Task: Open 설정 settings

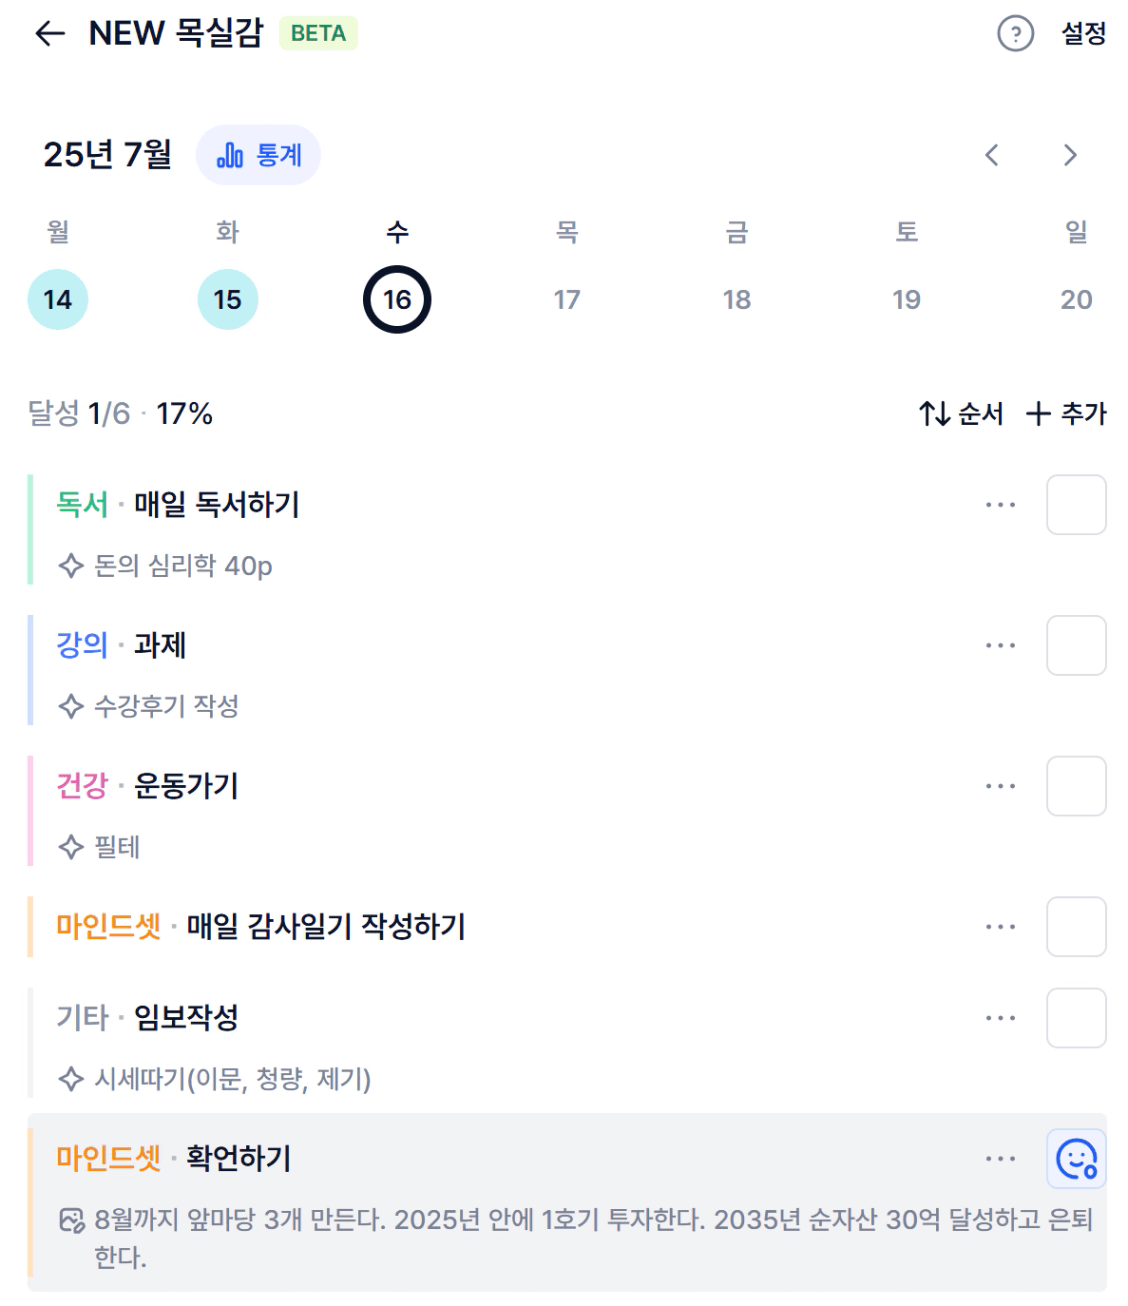Action: (1084, 34)
